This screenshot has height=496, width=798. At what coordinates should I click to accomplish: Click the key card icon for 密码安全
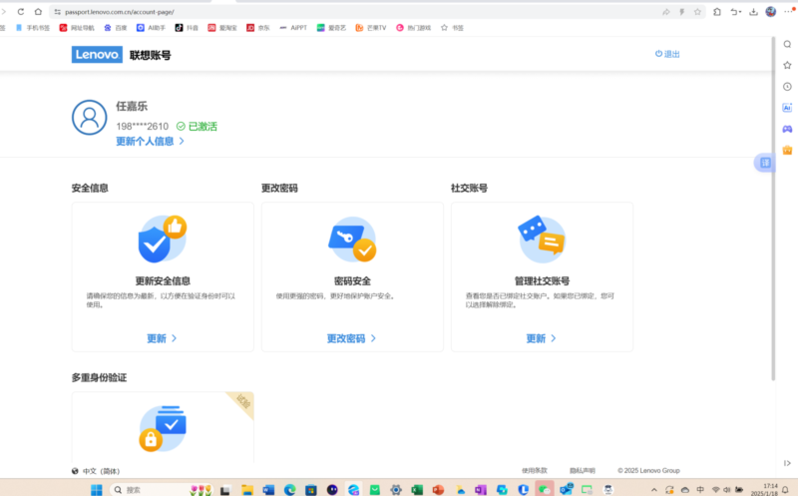(x=352, y=240)
